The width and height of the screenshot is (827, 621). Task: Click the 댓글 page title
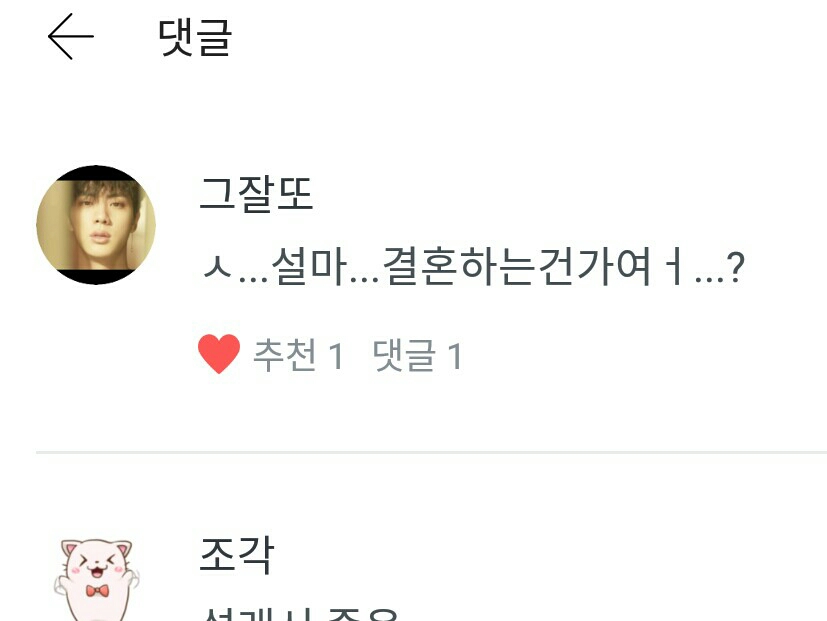(x=195, y=37)
